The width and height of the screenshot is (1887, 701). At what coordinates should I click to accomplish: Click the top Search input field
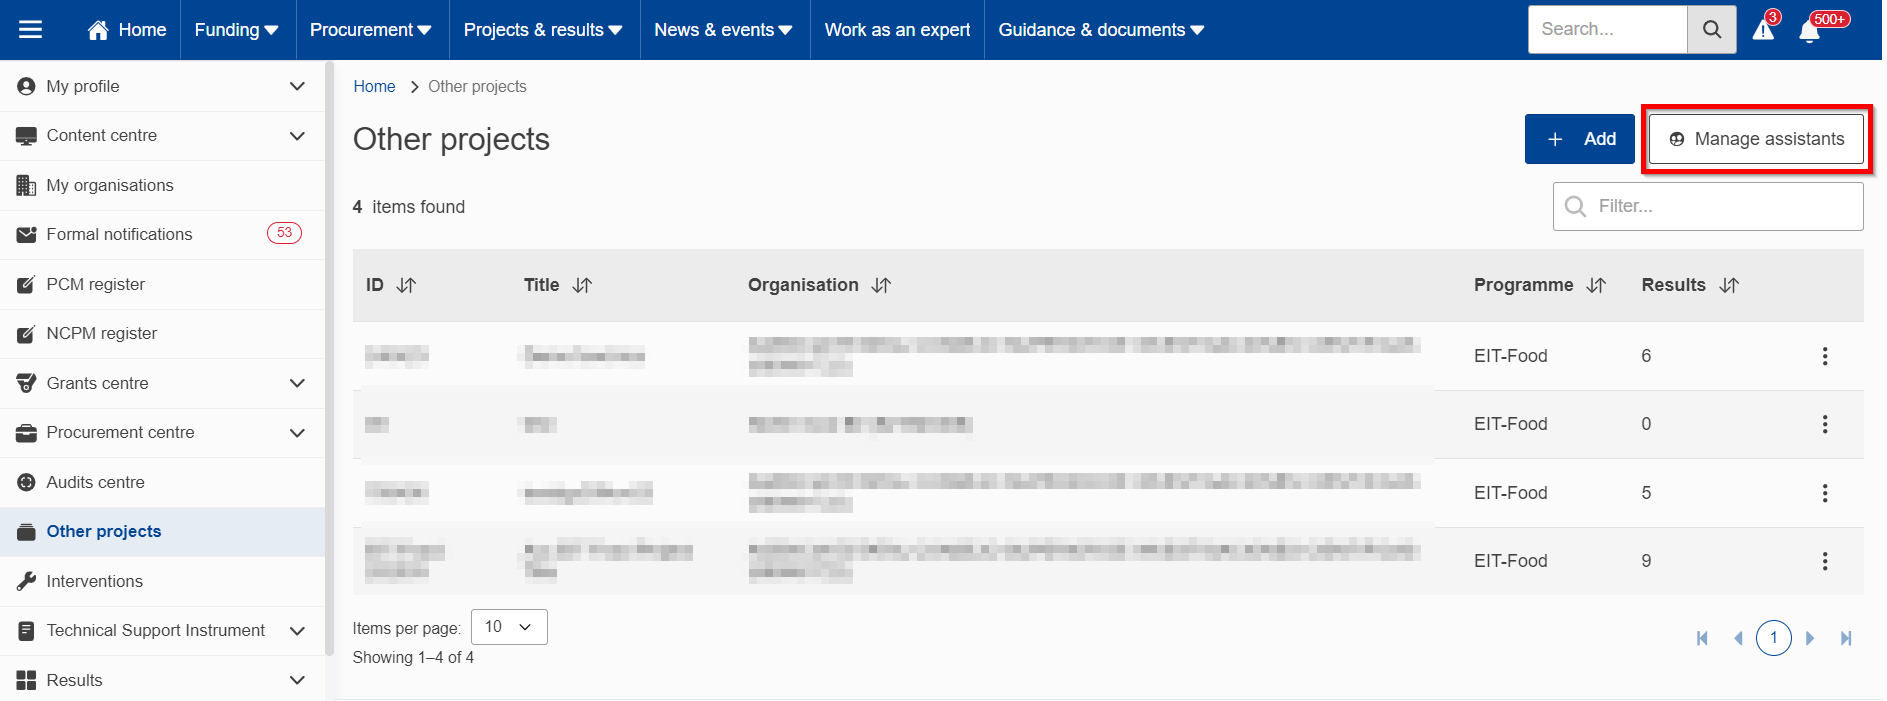[1607, 29]
